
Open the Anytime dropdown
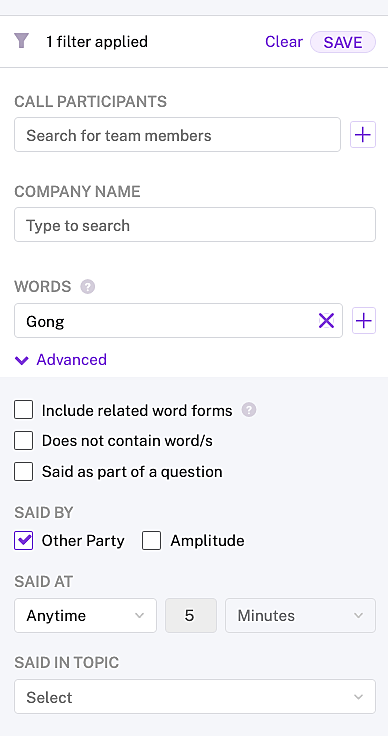pyautogui.click(x=85, y=615)
